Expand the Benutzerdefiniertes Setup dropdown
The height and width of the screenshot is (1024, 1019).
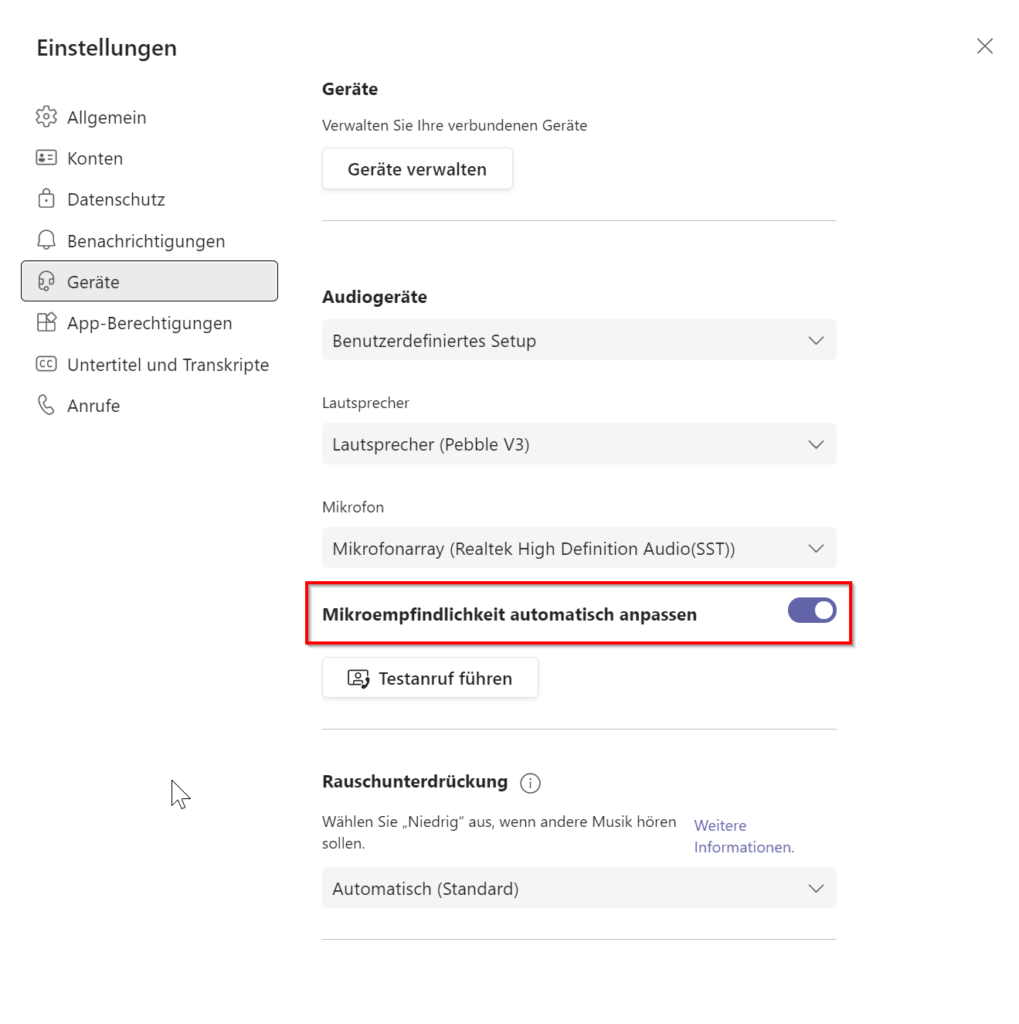pos(579,340)
